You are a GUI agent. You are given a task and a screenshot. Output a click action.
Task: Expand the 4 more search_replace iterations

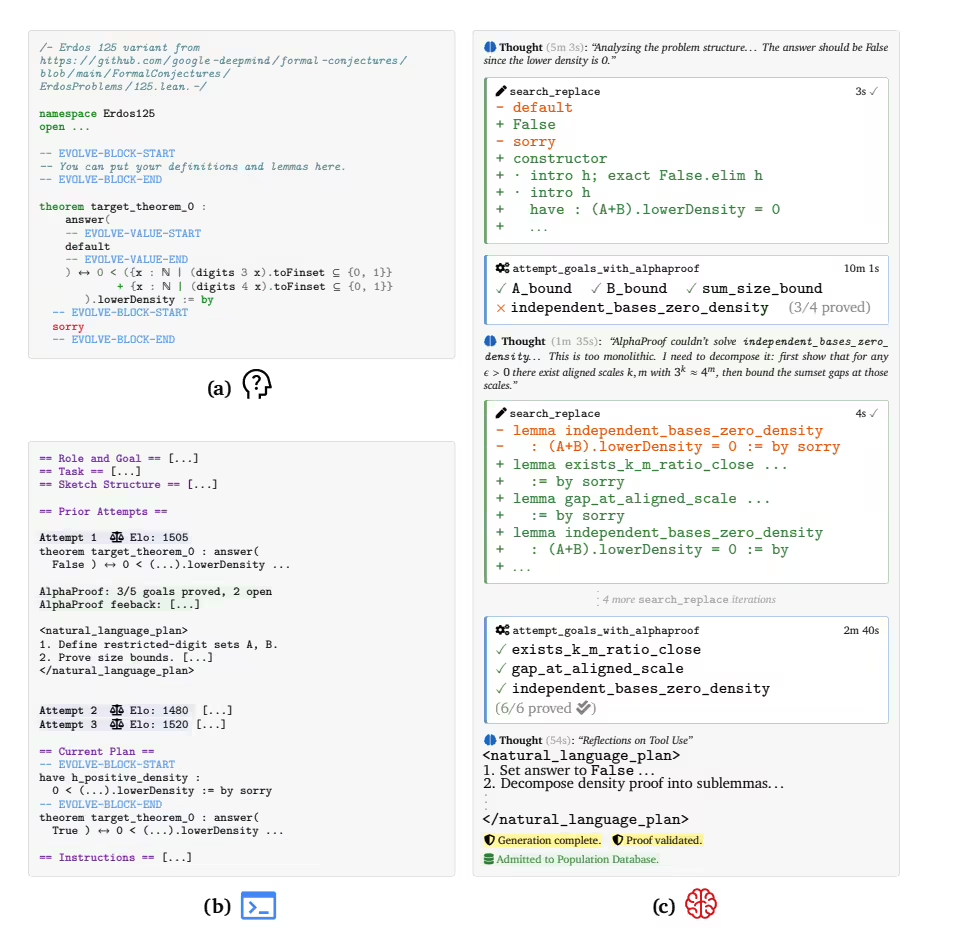click(x=689, y=599)
